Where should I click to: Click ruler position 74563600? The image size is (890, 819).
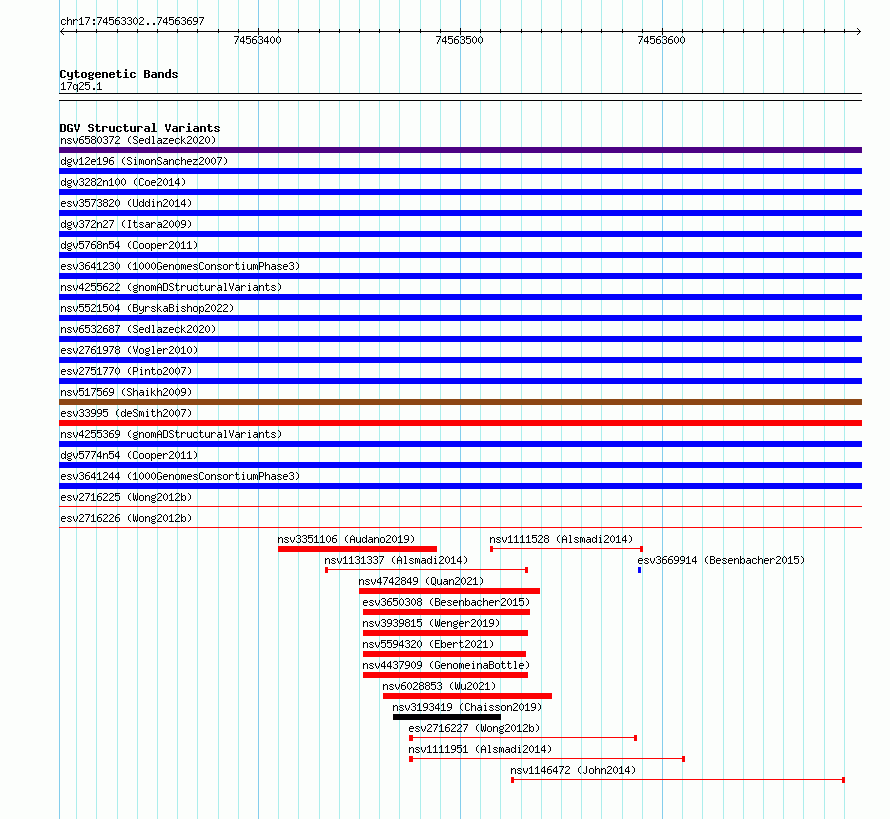(661, 40)
